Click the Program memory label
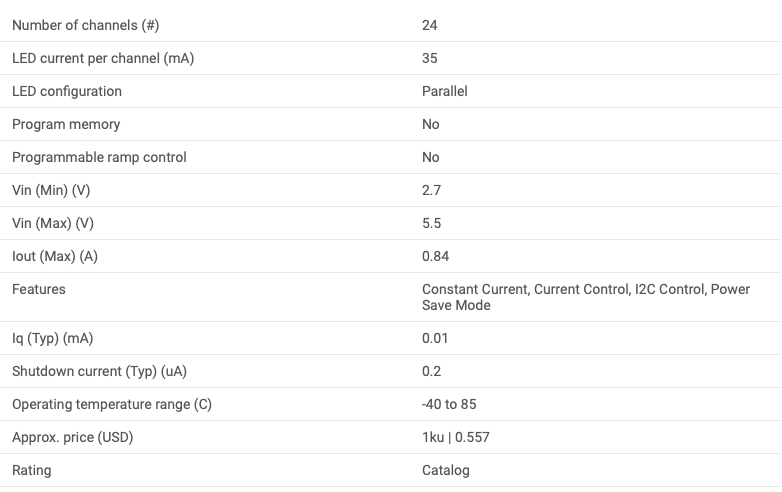The width and height of the screenshot is (782, 492). 66,124
